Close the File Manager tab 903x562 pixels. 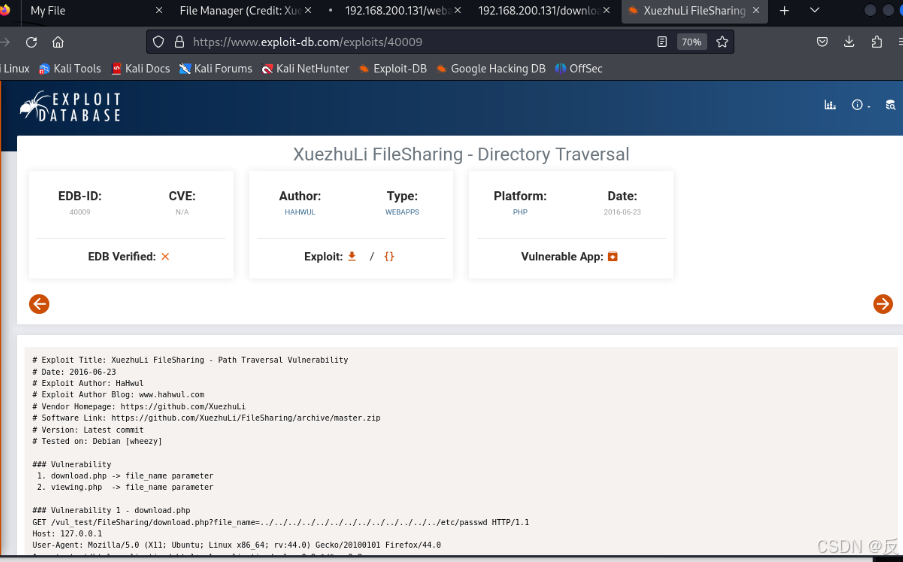(x=308, y=10)
